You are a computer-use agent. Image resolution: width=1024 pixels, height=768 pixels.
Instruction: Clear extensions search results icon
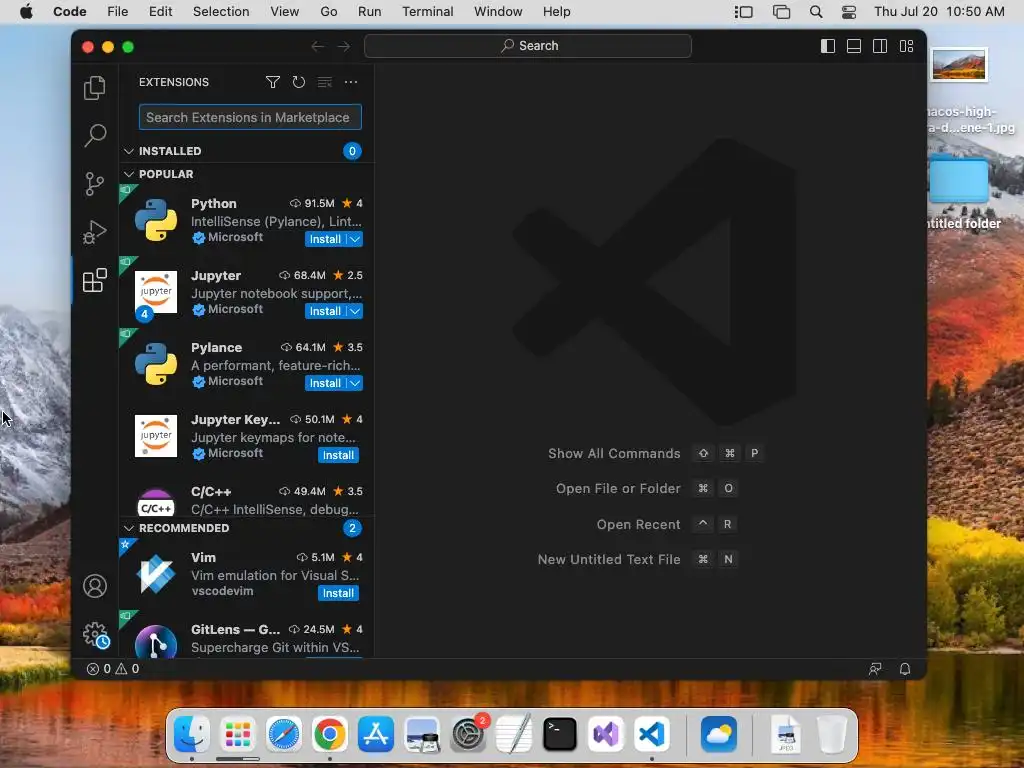tap(325, 82)
